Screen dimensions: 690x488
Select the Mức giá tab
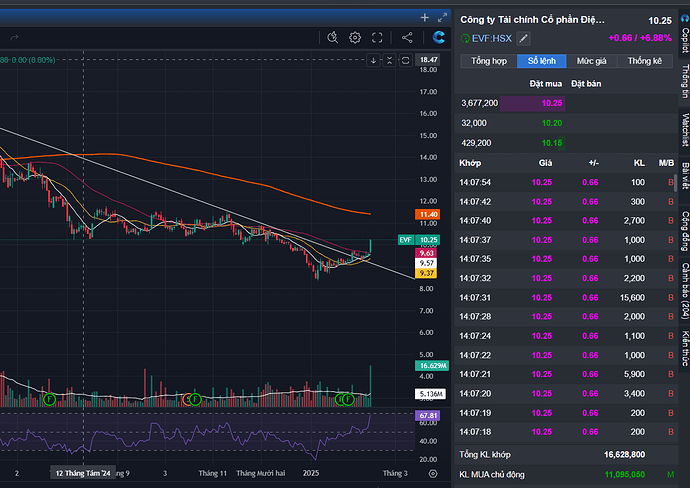(591, 61)
